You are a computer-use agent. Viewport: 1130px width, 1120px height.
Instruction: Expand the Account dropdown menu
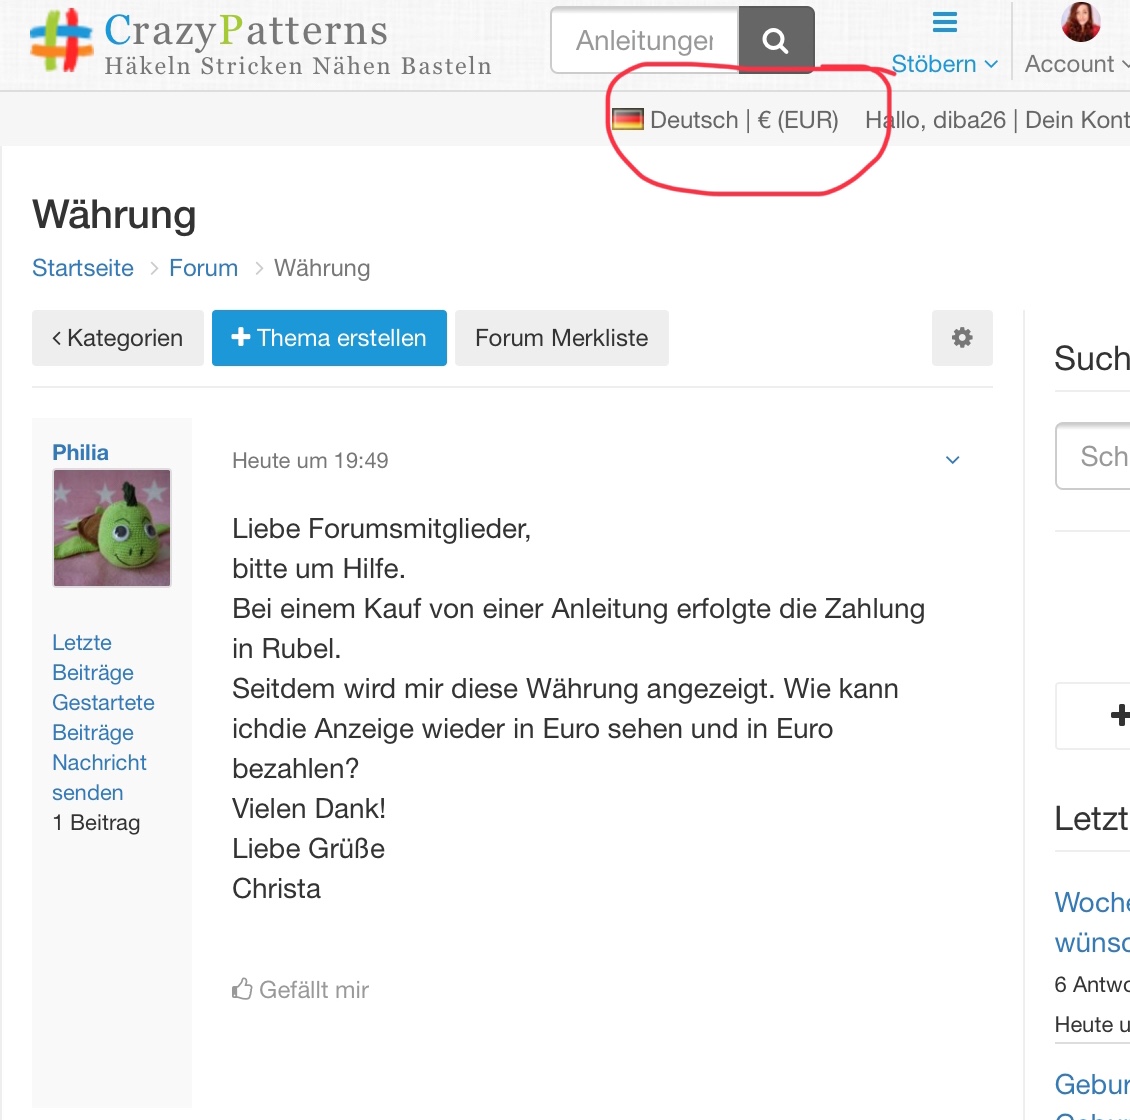coord(1076,64)
